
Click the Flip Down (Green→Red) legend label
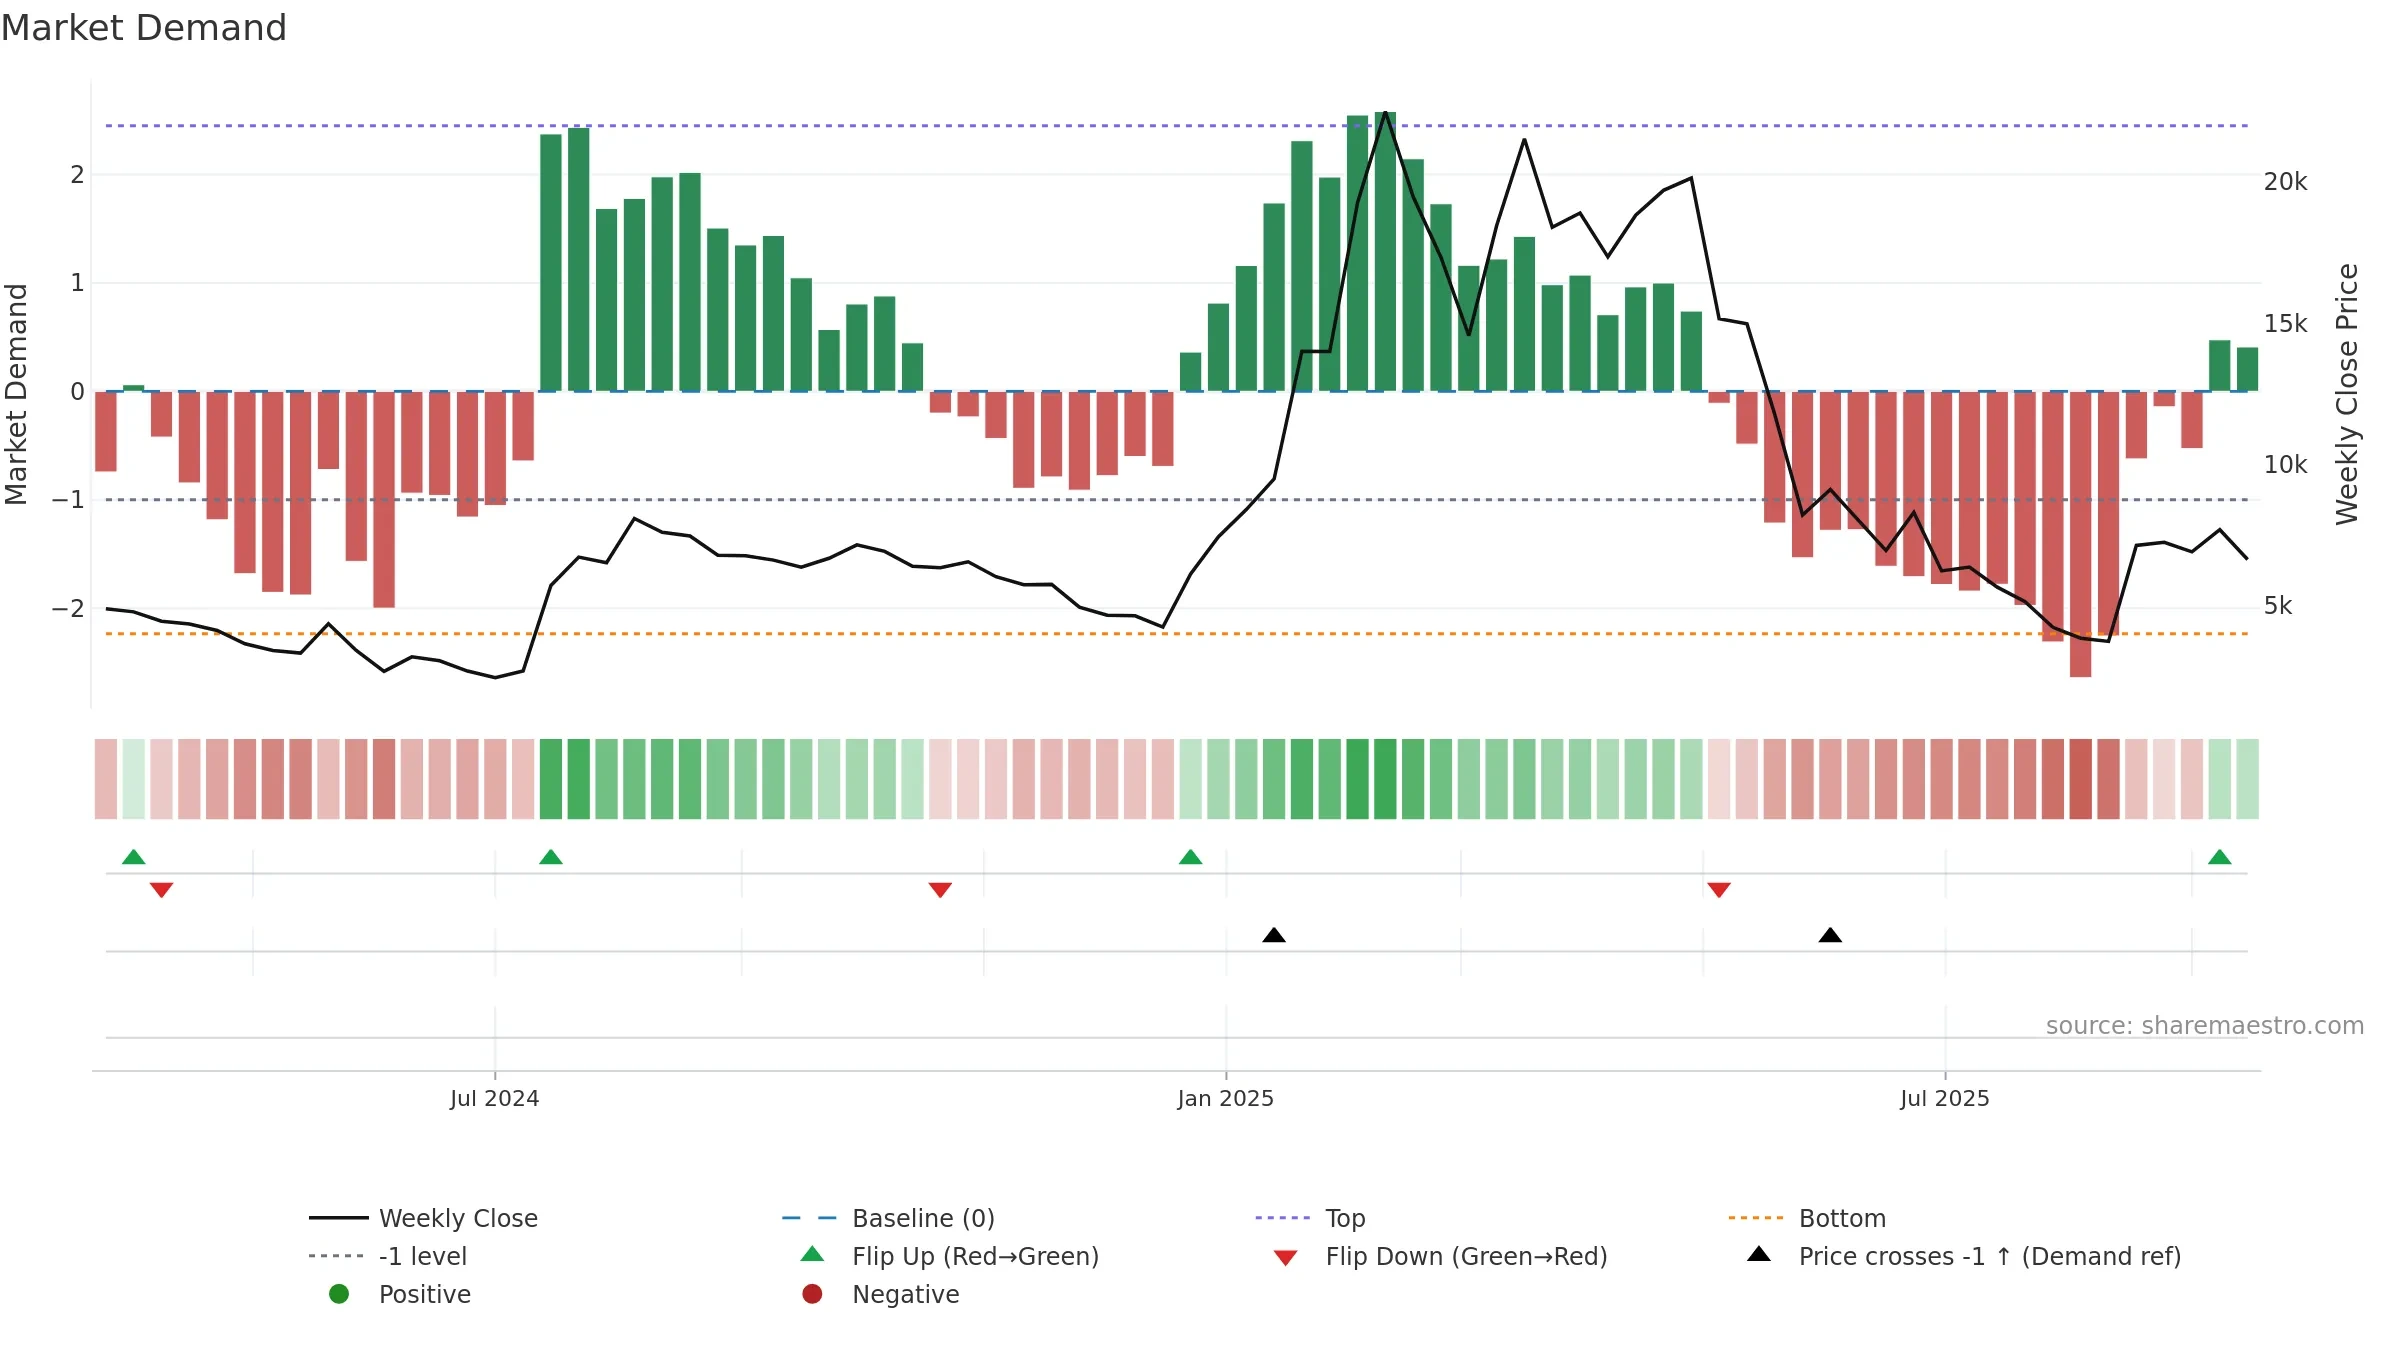(x=1466, y=1256)
